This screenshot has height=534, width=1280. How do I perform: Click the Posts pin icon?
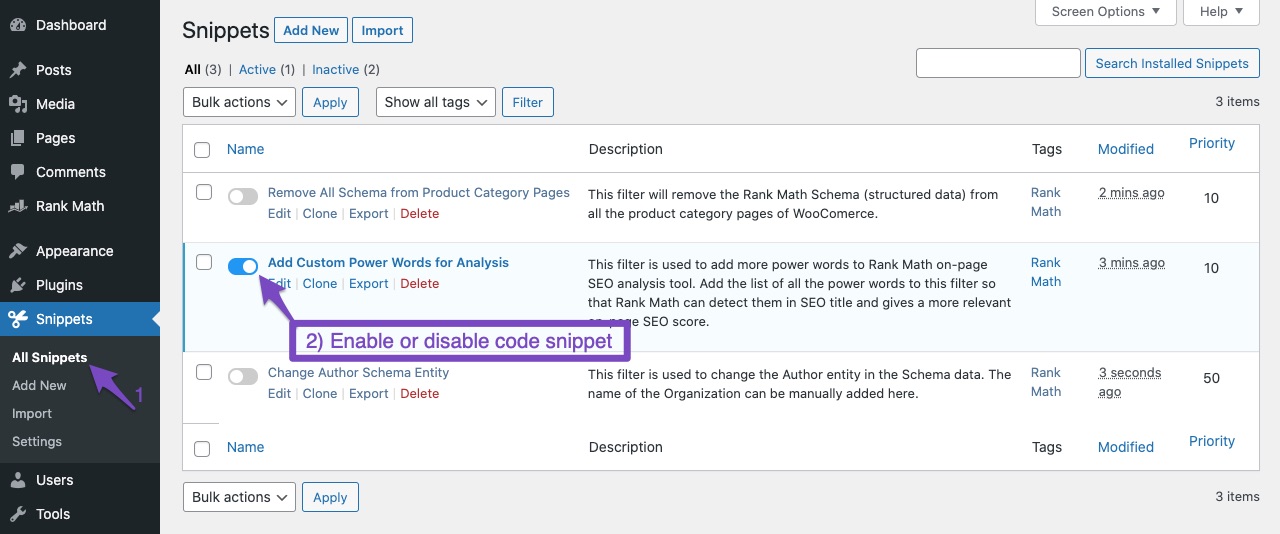point(18,70)
